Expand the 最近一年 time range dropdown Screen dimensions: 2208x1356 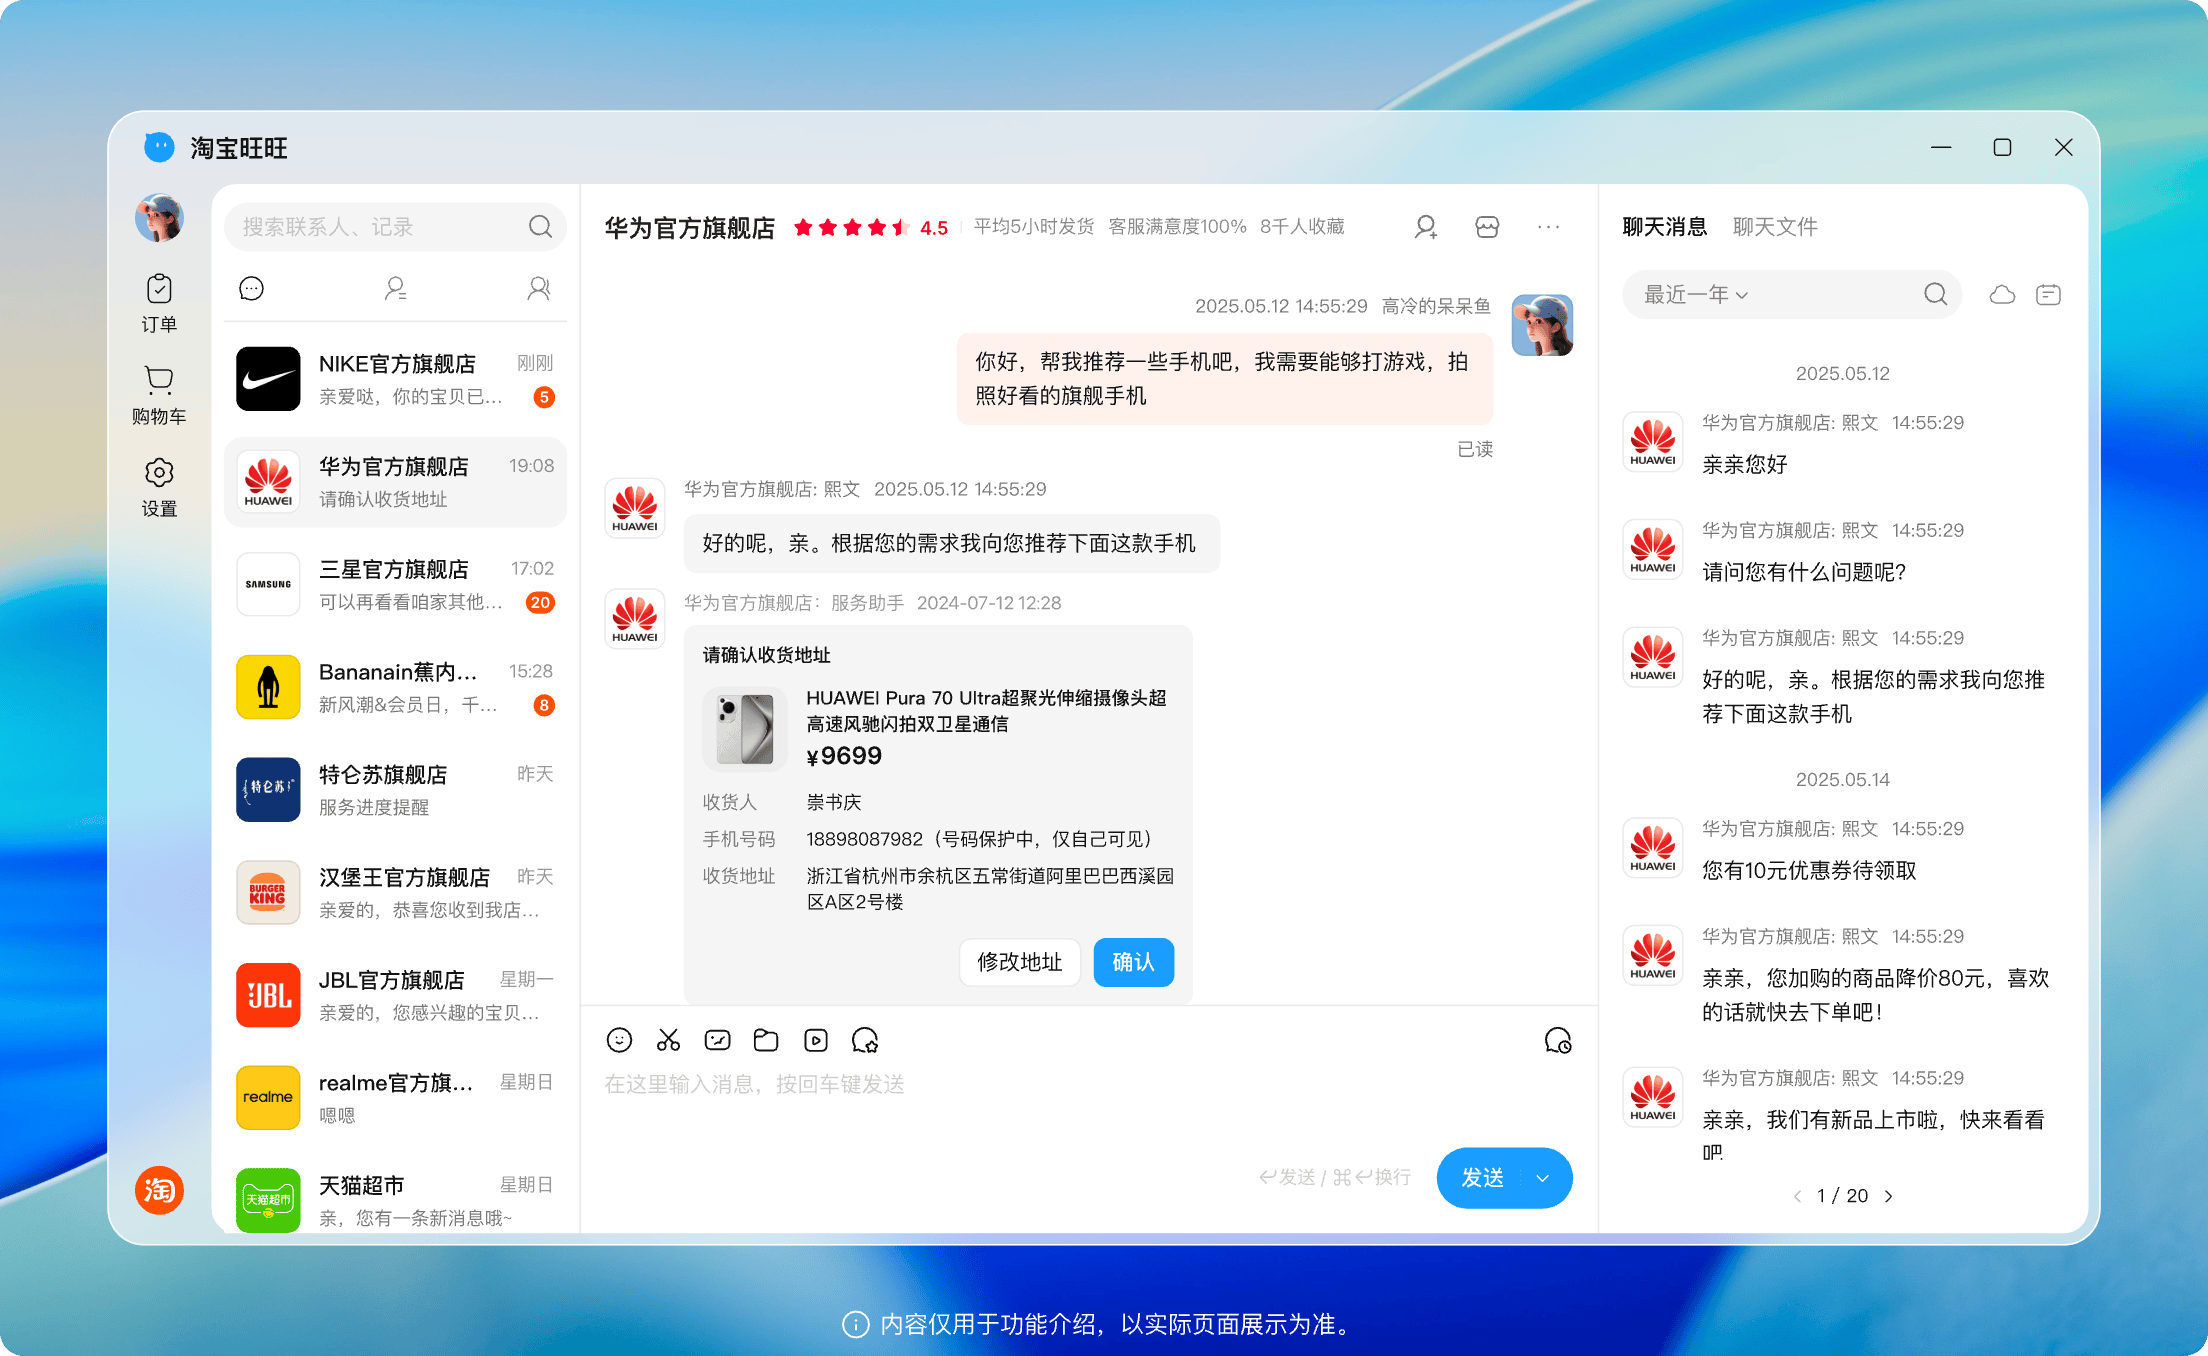click(1696, 294)
